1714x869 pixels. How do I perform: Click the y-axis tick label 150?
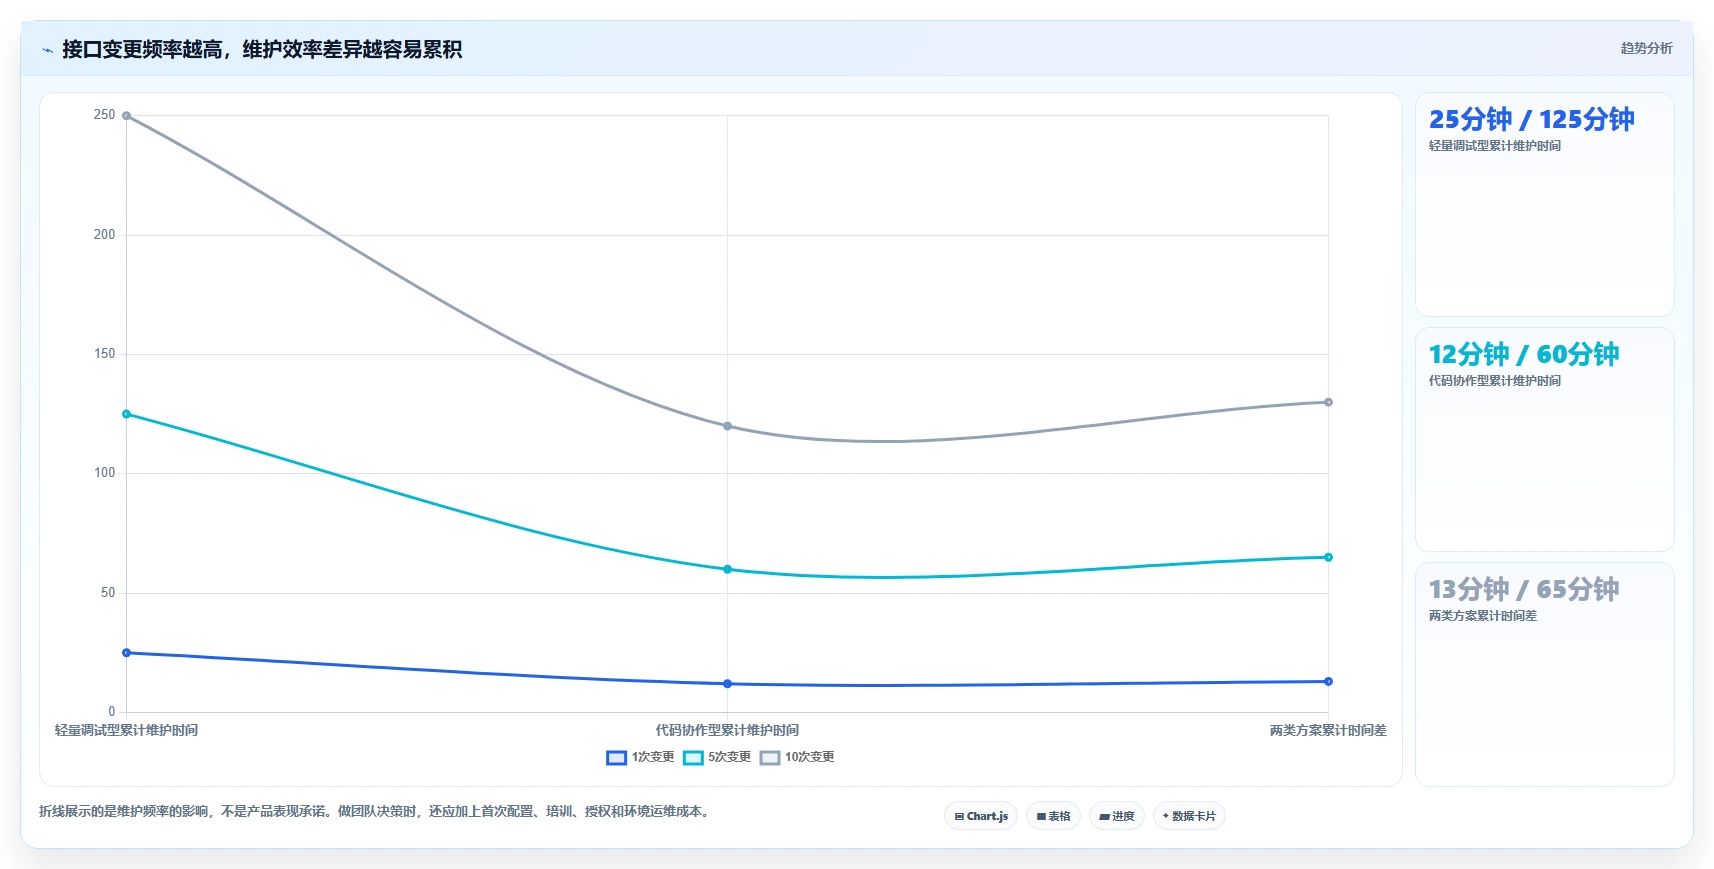(104, 353)
